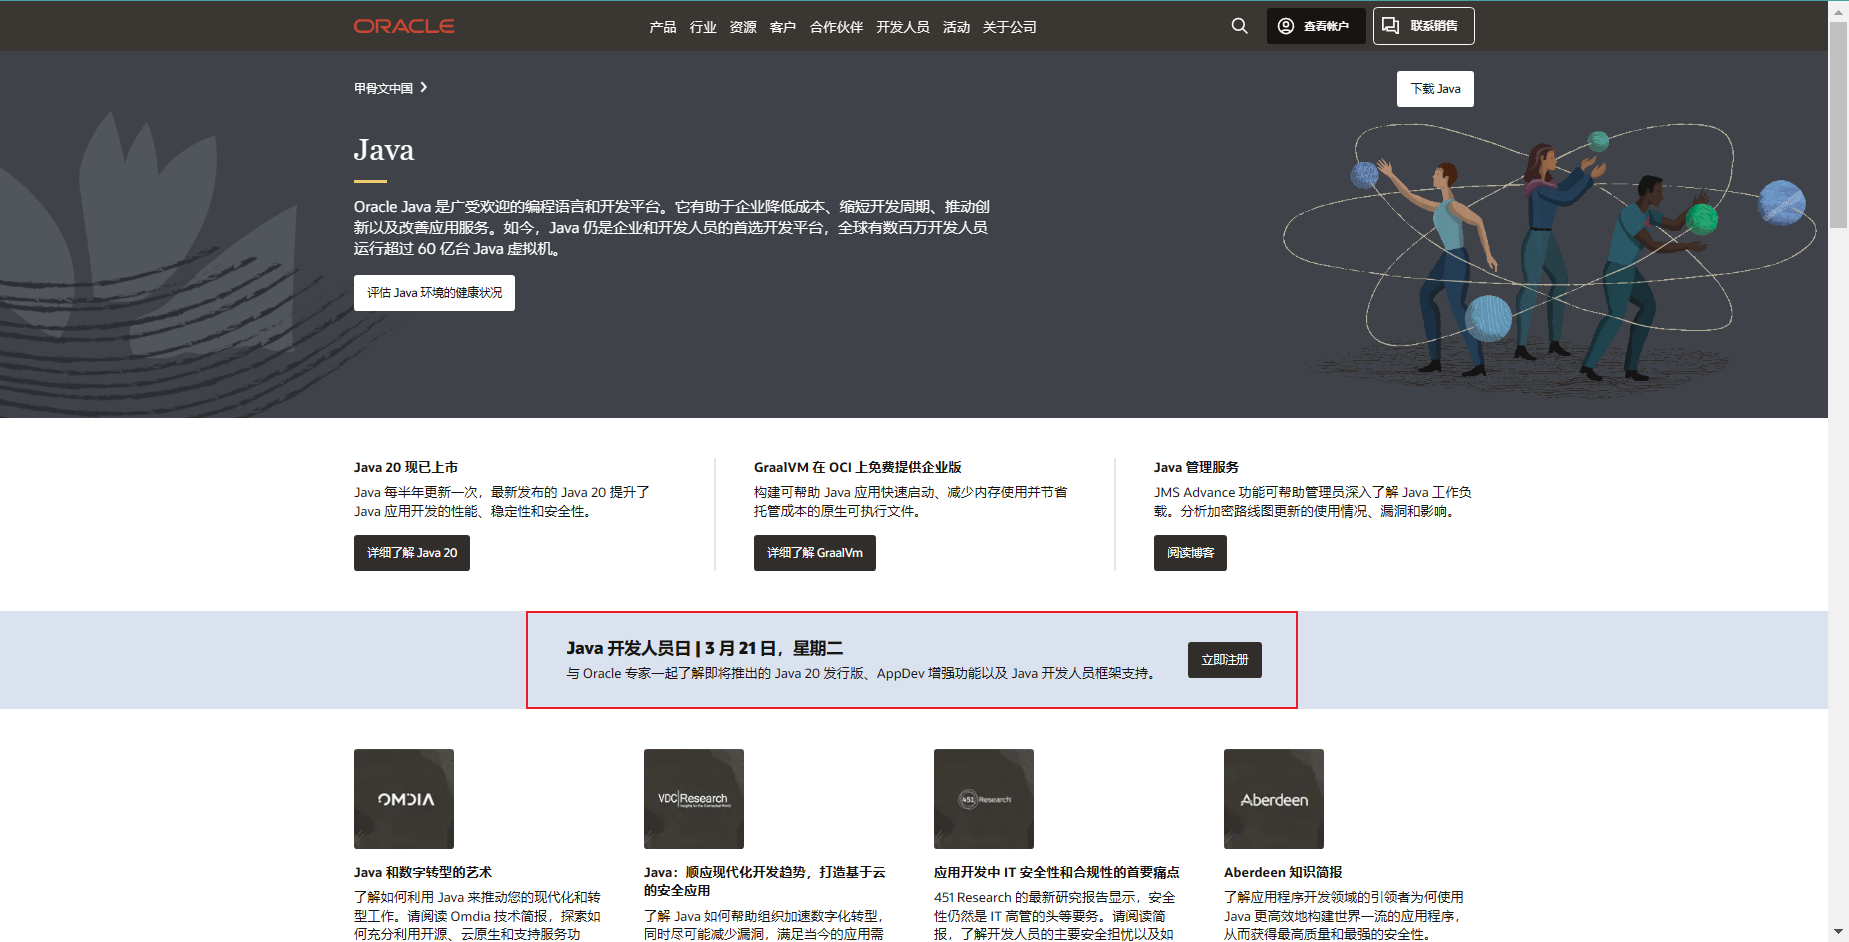Click the 查看帐户 account button
This screenshot has width=1849, height=942.
[1315, 26]
